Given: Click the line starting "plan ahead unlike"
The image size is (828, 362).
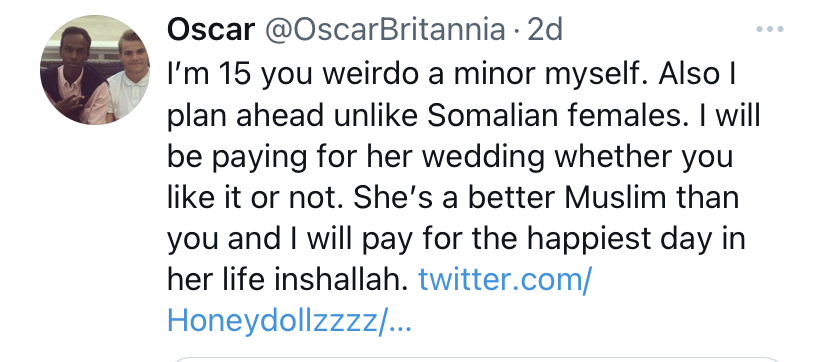Looking at the screenshot, I should (464, 115).
